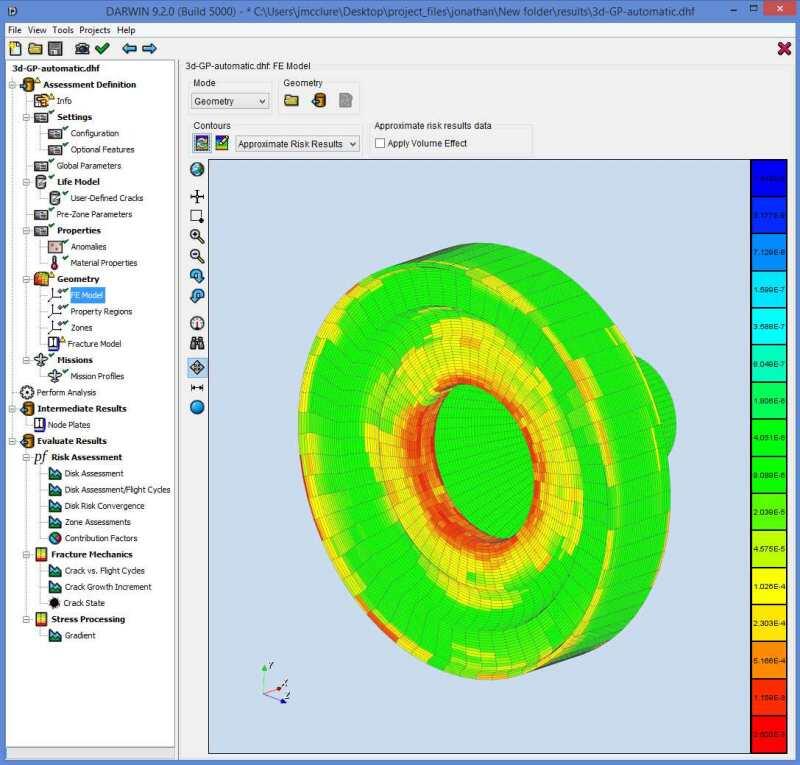
Task: Open the Mode dropdown showing Geometry
Action: [x=230, y=101]
